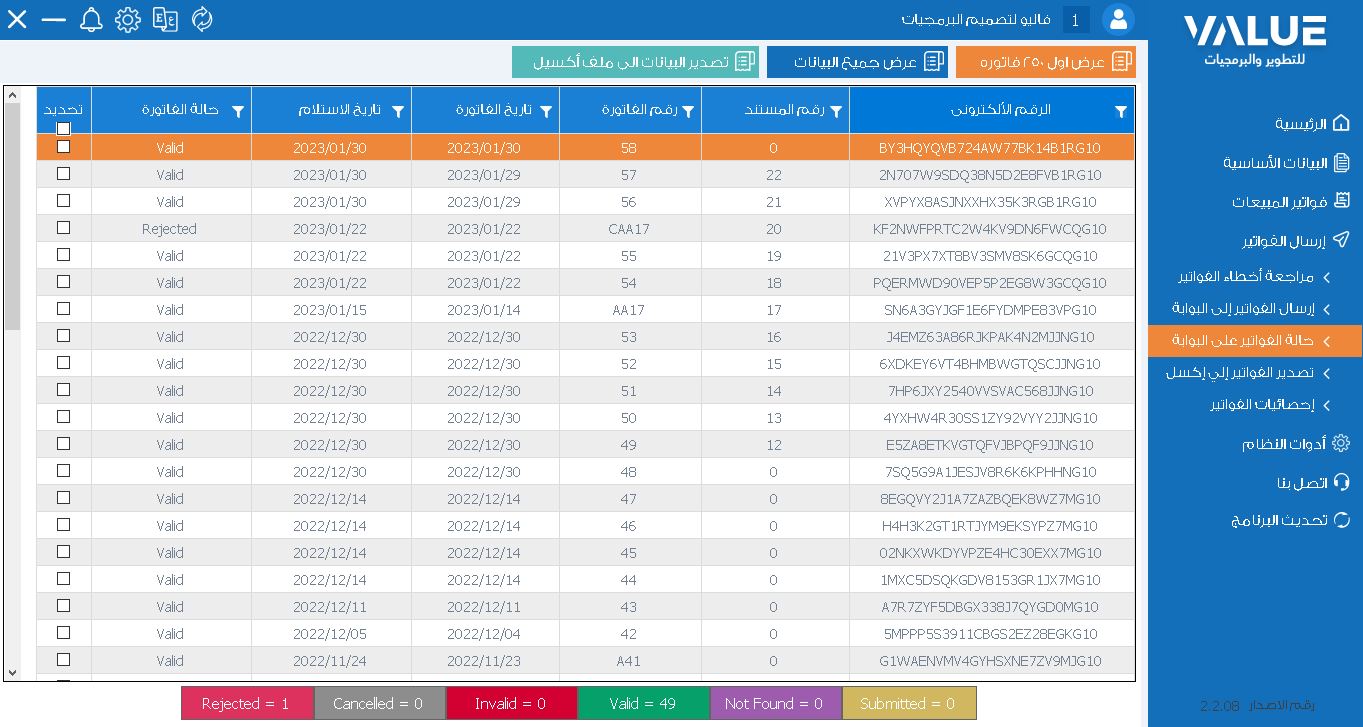The height and width of the screenshot is (727, 1363).
Task: Click the notification bell icon
Action: (x=91, y=19)
